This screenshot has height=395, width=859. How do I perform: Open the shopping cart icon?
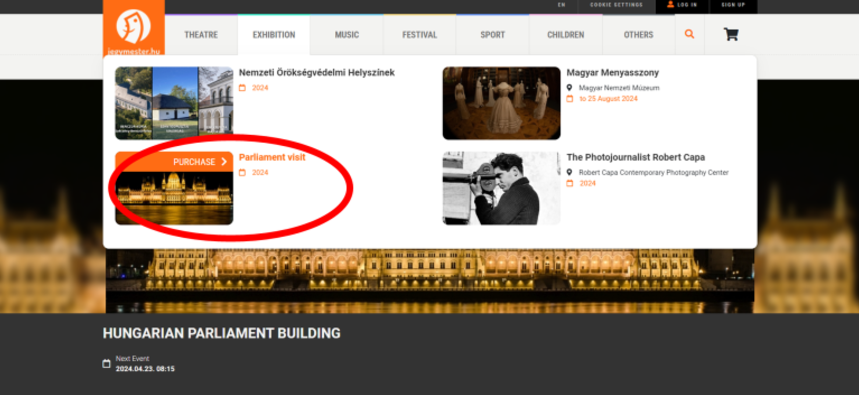[731, 35]
